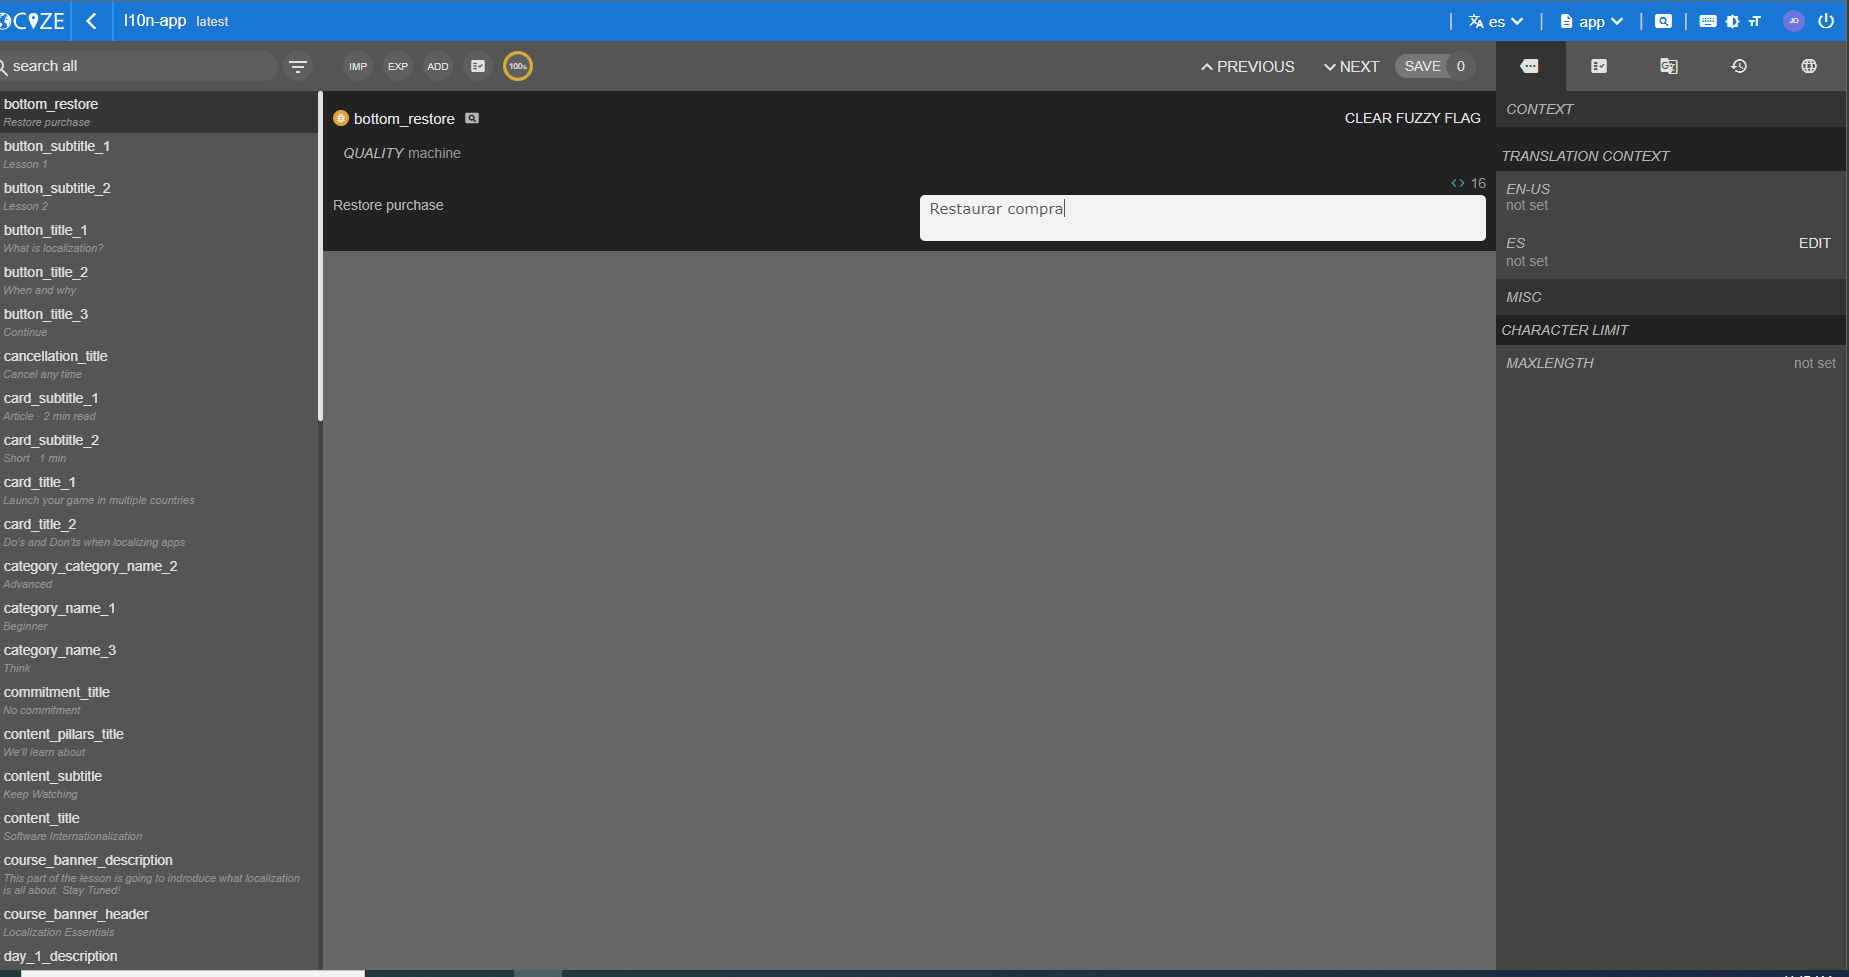Image resolution: width=1849 pixels, height=977 pixels.
Task: Click the SAVE button
Action: pyautogui.click(x=1422, y=66)
